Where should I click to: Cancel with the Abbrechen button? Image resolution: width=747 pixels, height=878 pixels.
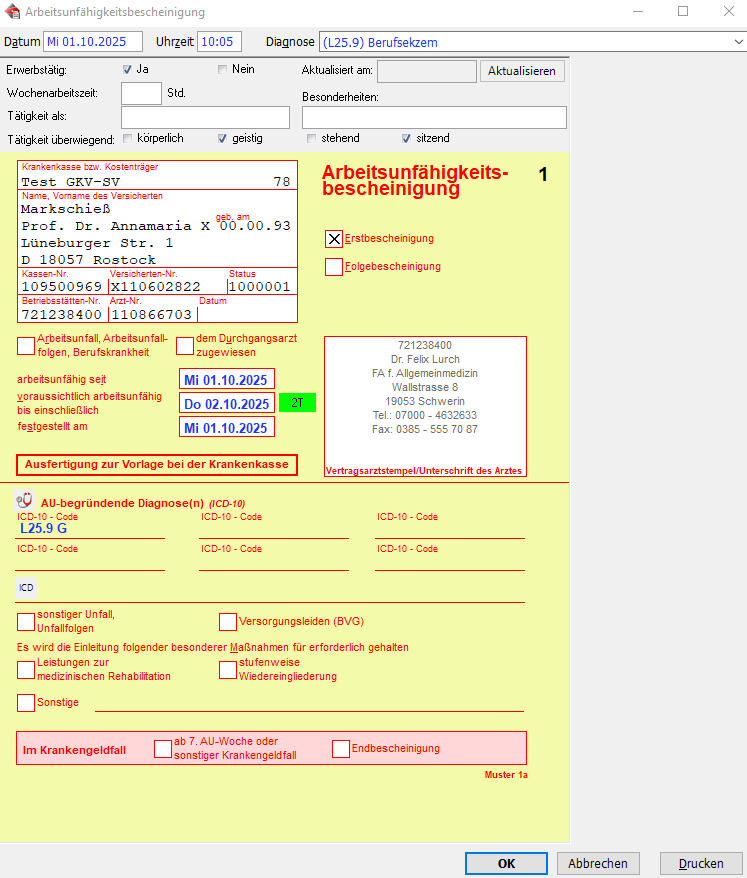[599, 864]
